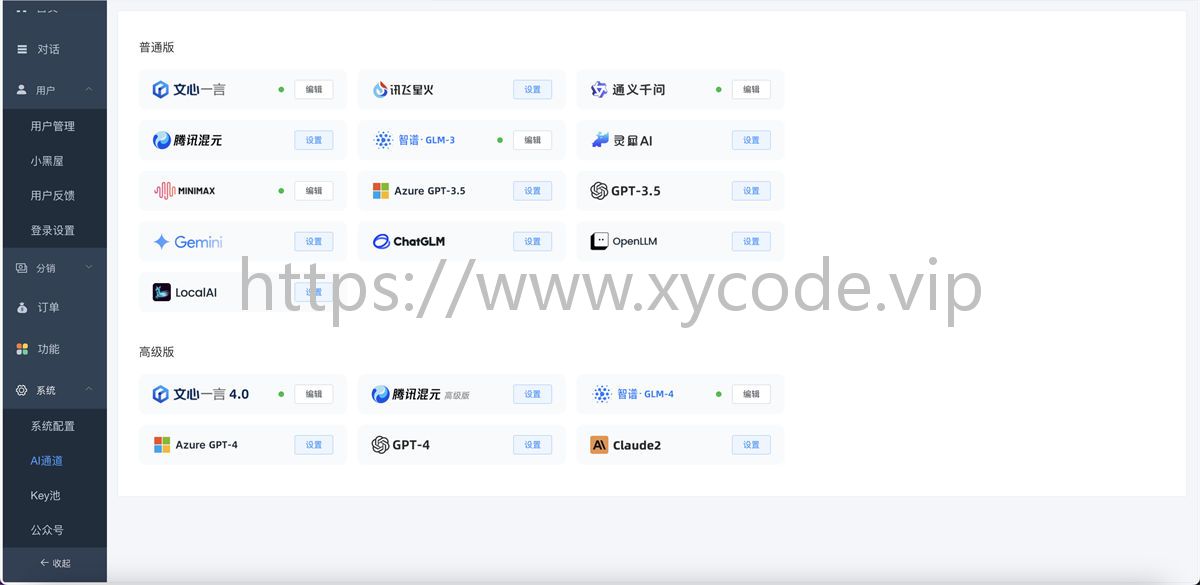The width and height of the screenshot is (1200, 585).
Task: Open 用户反馈 in the sidebar
Action: (53, 196)
